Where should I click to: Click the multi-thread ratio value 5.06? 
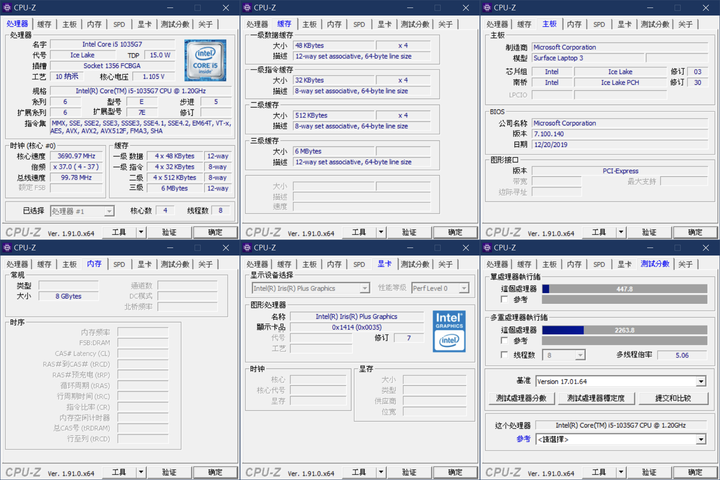pos(682,355)
